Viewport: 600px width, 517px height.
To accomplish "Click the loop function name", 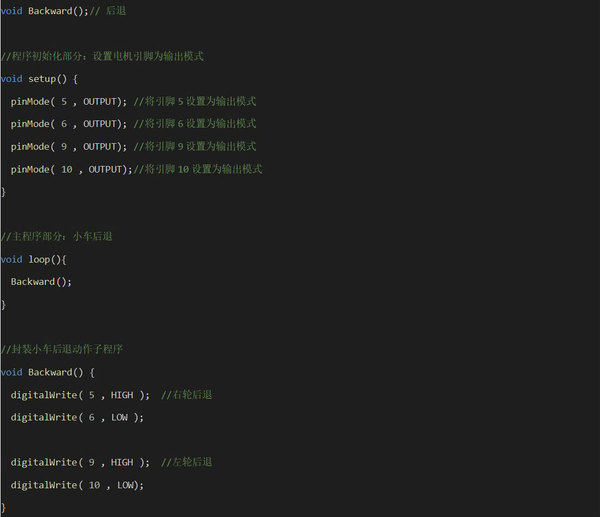I will [40, 259].
